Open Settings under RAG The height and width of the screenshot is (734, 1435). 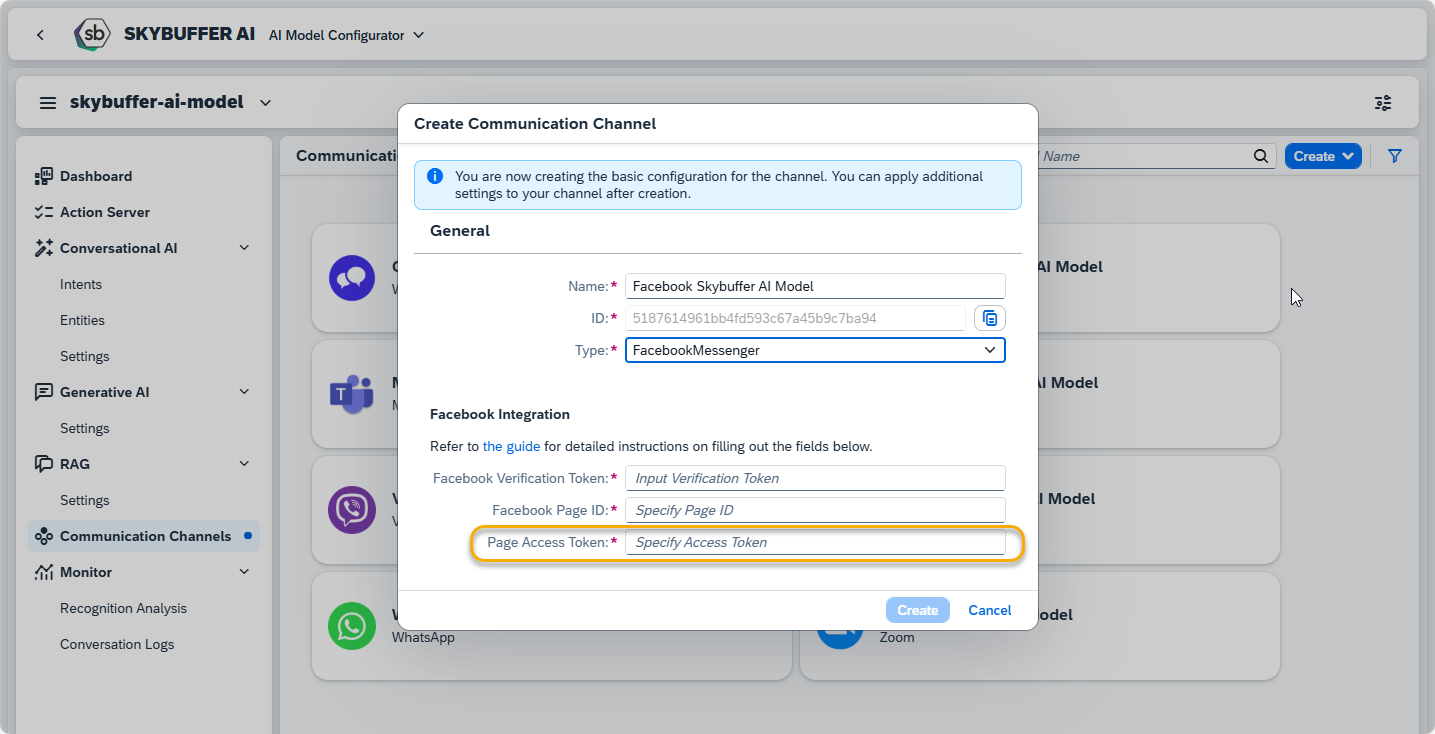(x=85, y=500)
